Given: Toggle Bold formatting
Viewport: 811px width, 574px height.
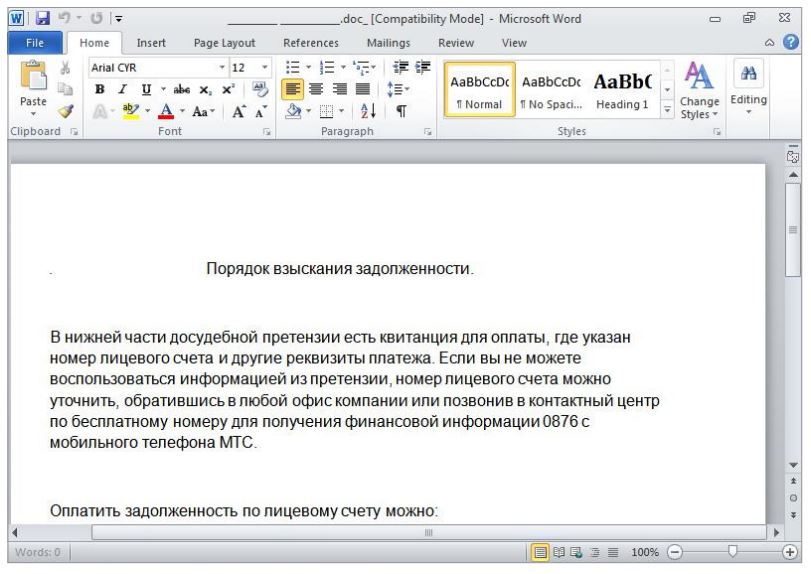Looking at the screenshot, I should pos(100,91).
